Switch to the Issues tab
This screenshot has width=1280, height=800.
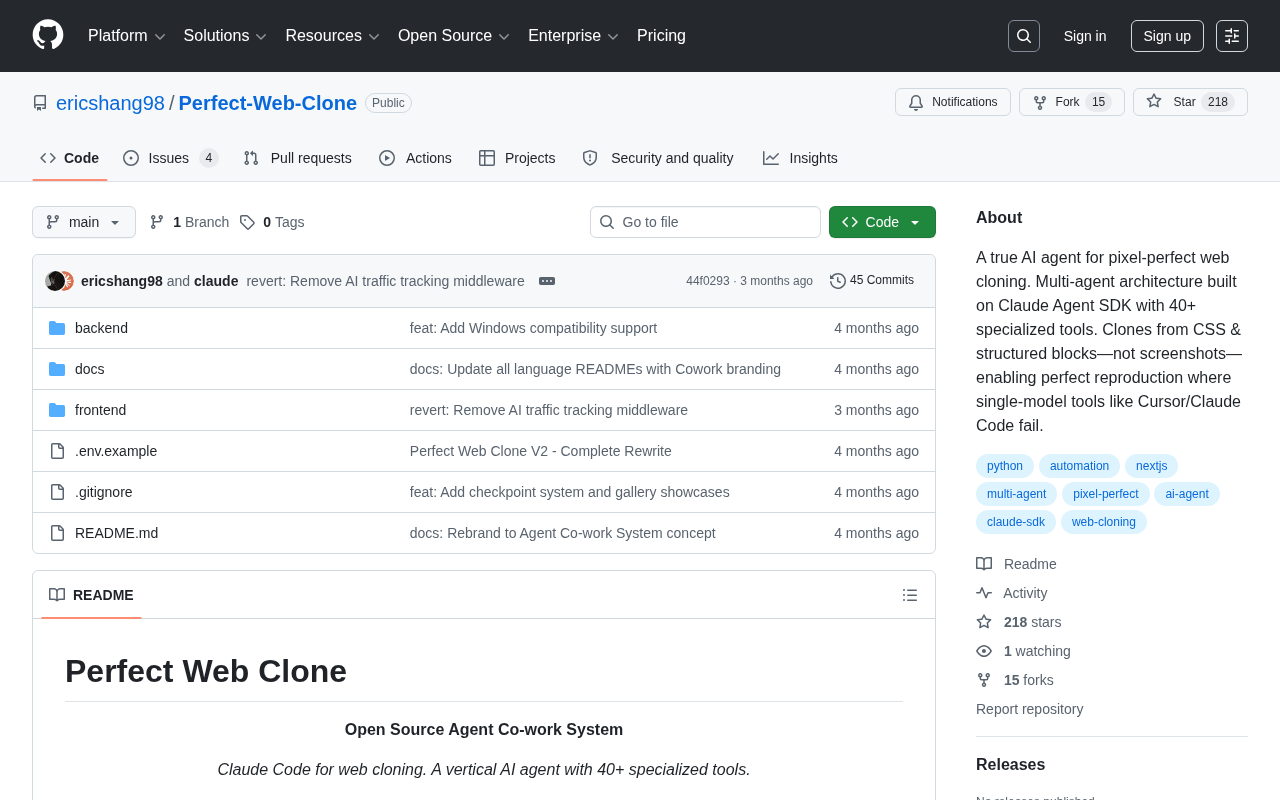click(x=171, y=158)
